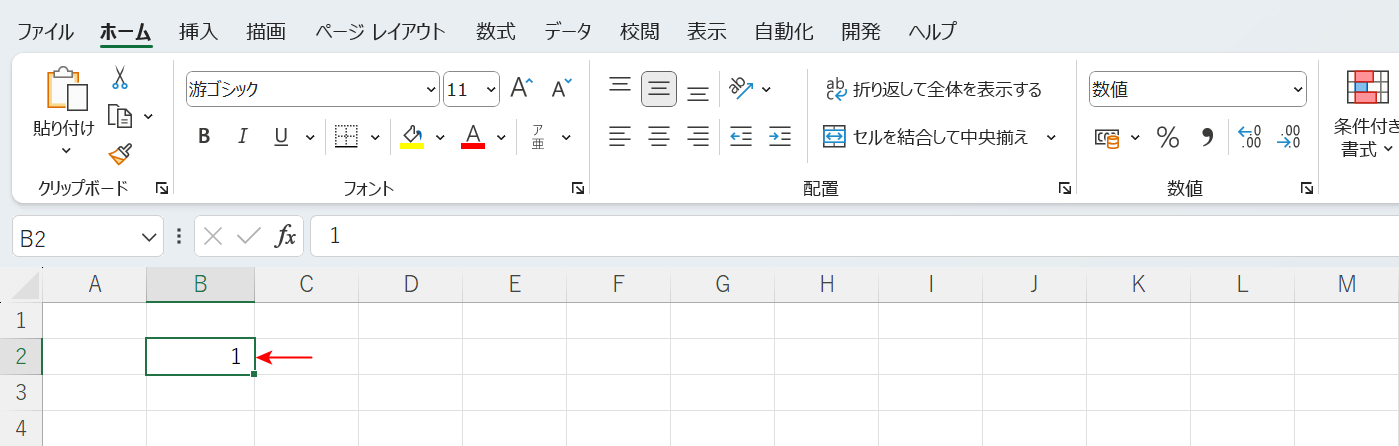
Task: Click the Increase Decimal icon
Action: pos(1249,137)
